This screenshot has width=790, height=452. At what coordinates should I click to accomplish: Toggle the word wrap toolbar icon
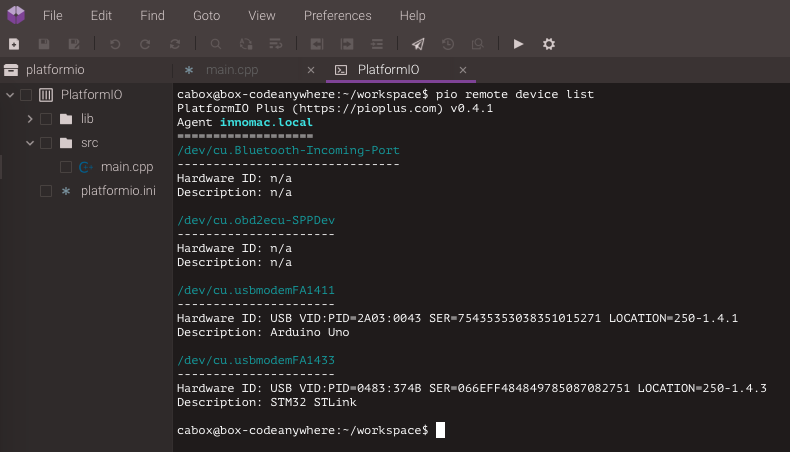(276, 44)
